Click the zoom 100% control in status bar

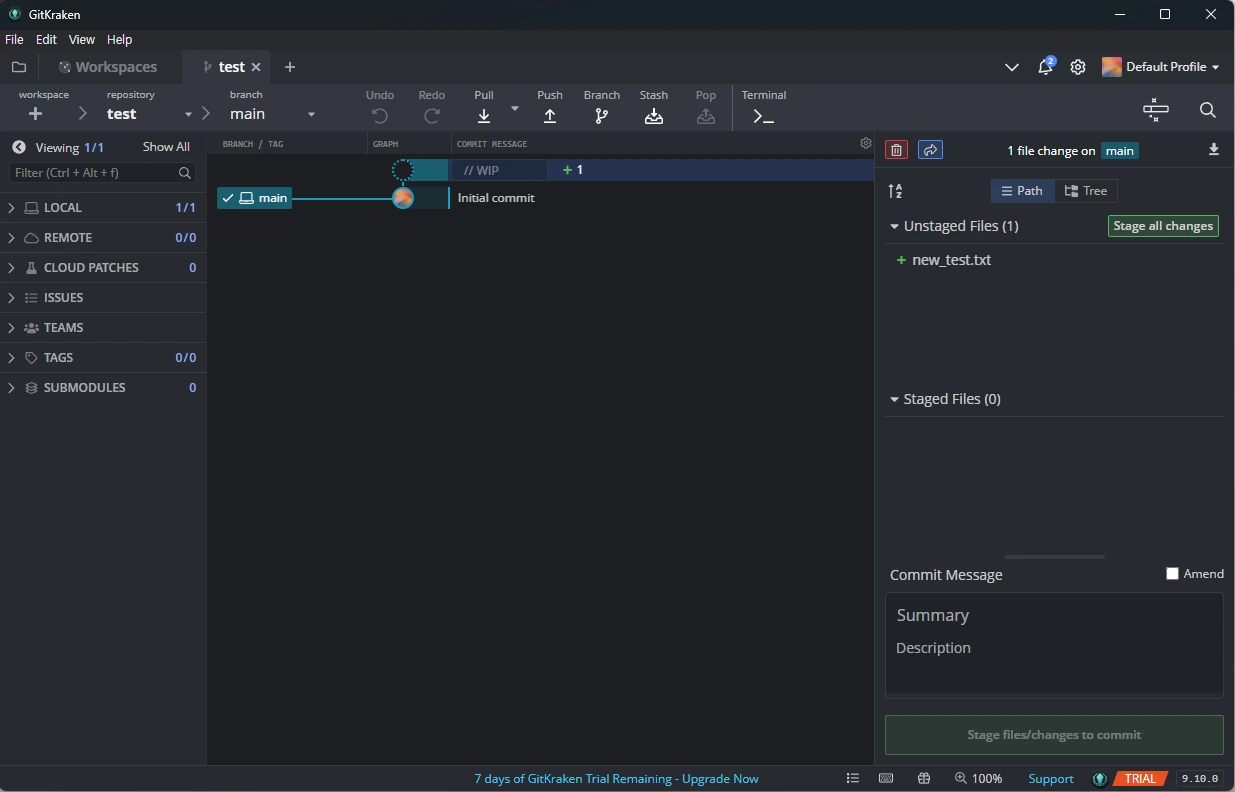978,779
